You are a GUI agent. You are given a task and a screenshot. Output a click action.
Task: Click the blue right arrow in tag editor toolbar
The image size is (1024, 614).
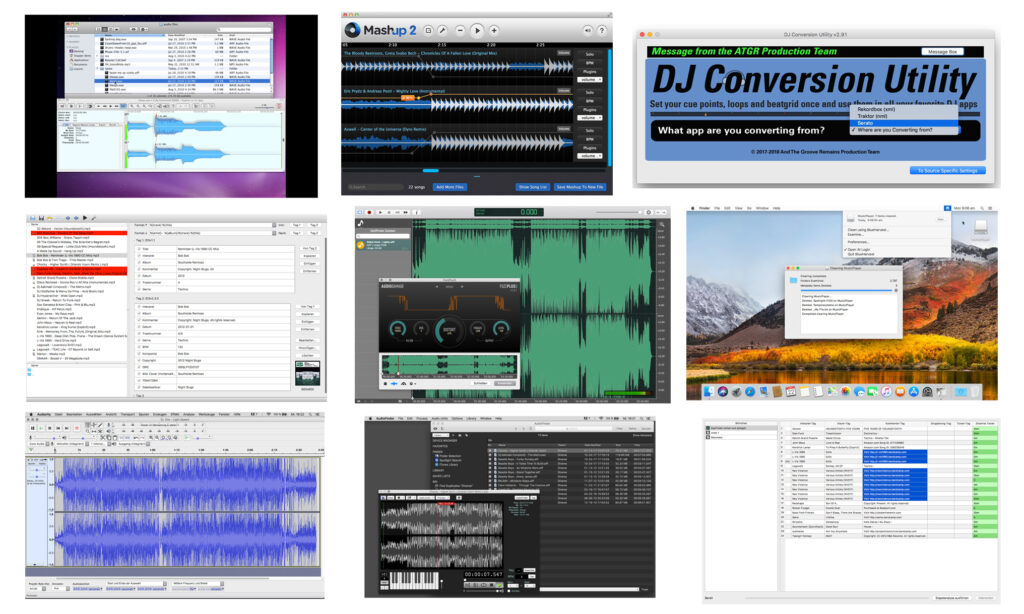[x=76, y=218]
